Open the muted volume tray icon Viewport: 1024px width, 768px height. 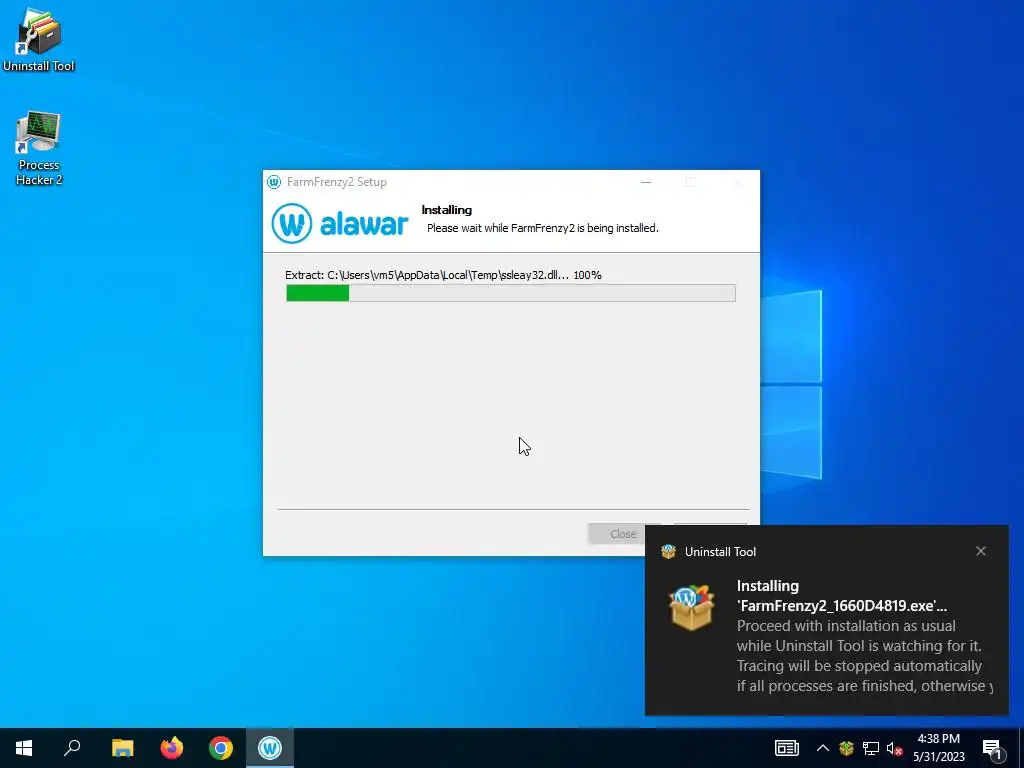coord(894,748)
